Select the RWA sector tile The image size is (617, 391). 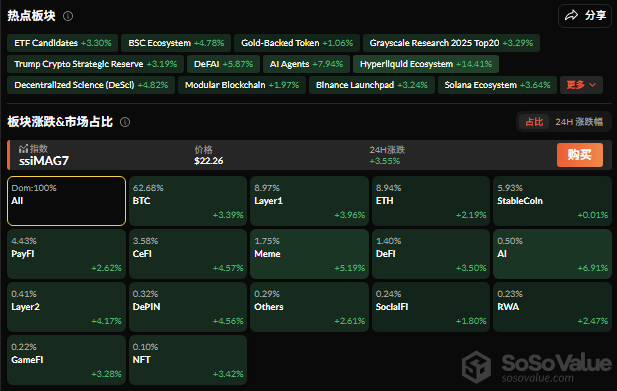coord(552,307)
